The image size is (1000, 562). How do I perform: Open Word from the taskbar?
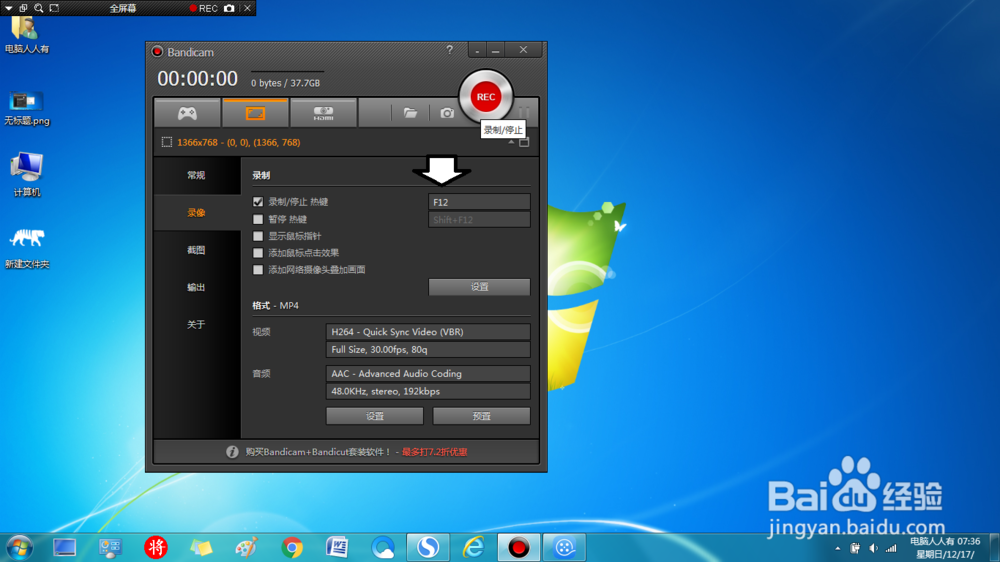point(337,547)
